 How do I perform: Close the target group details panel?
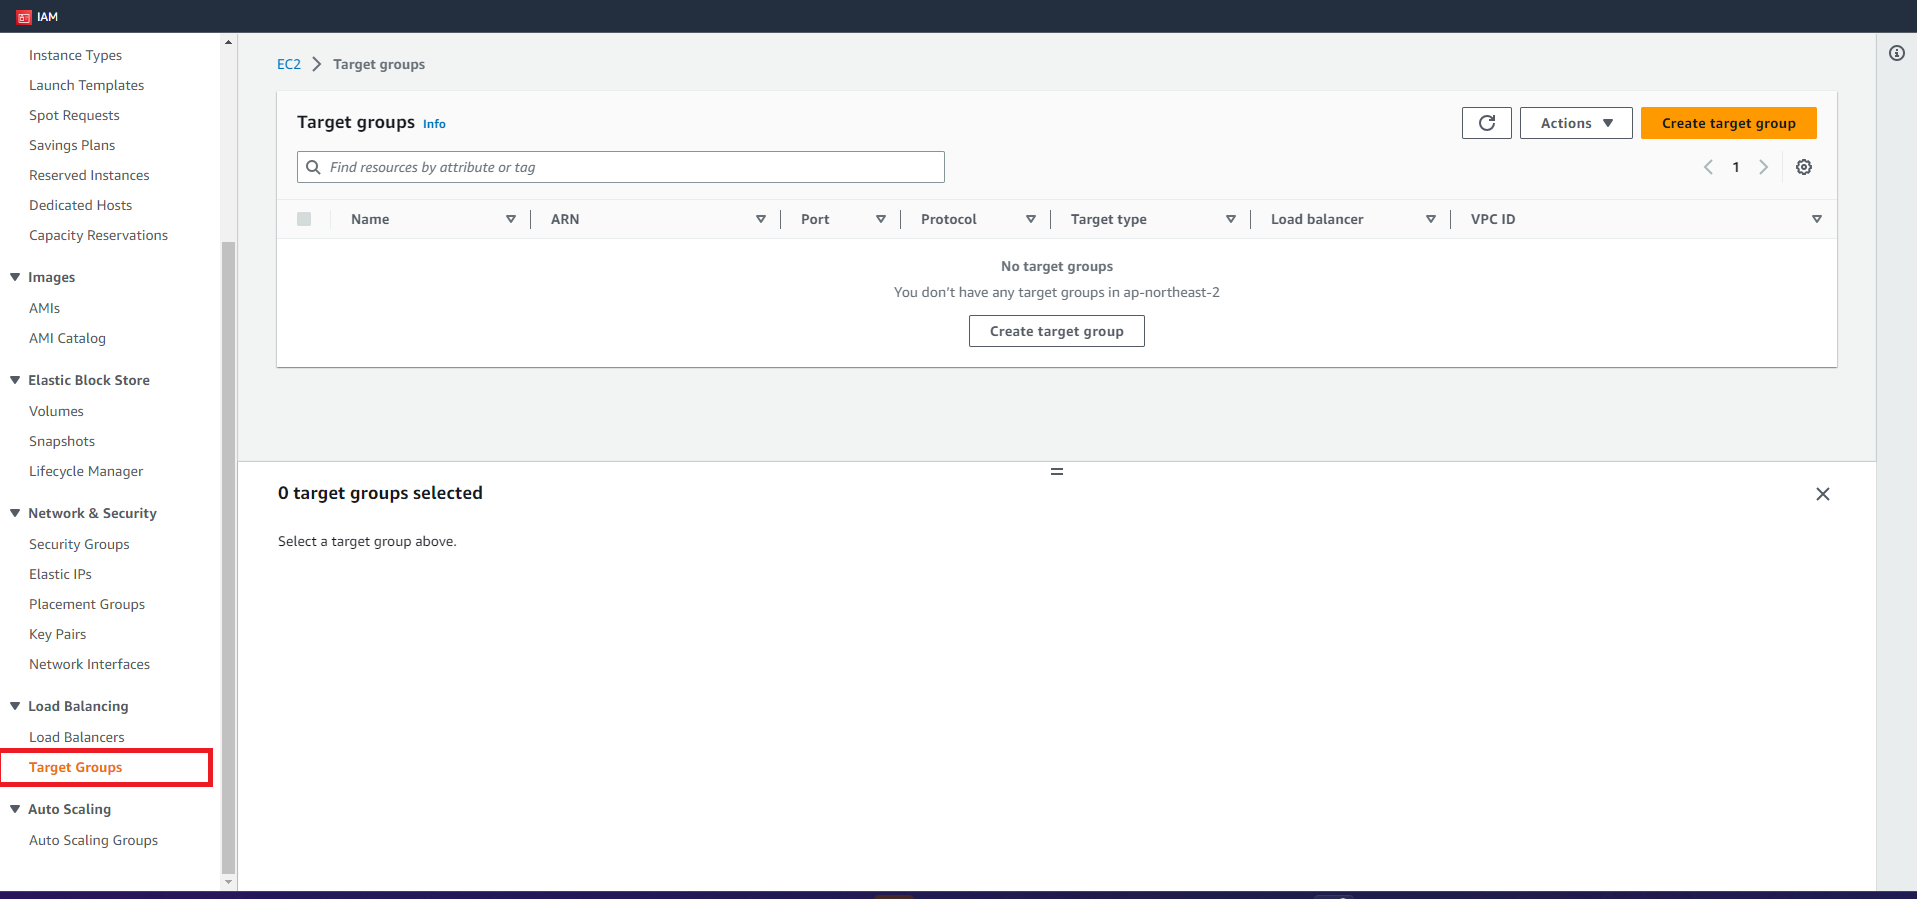tap(1822, 494)
